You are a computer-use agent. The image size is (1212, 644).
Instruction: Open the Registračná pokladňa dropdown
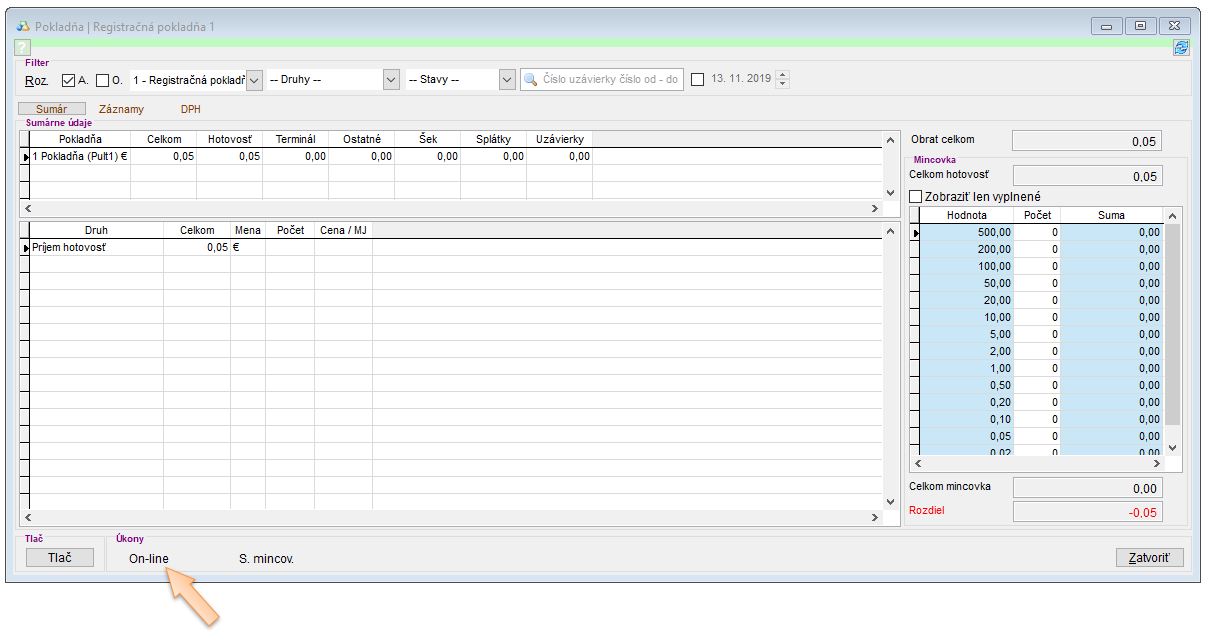coord(254,80)
